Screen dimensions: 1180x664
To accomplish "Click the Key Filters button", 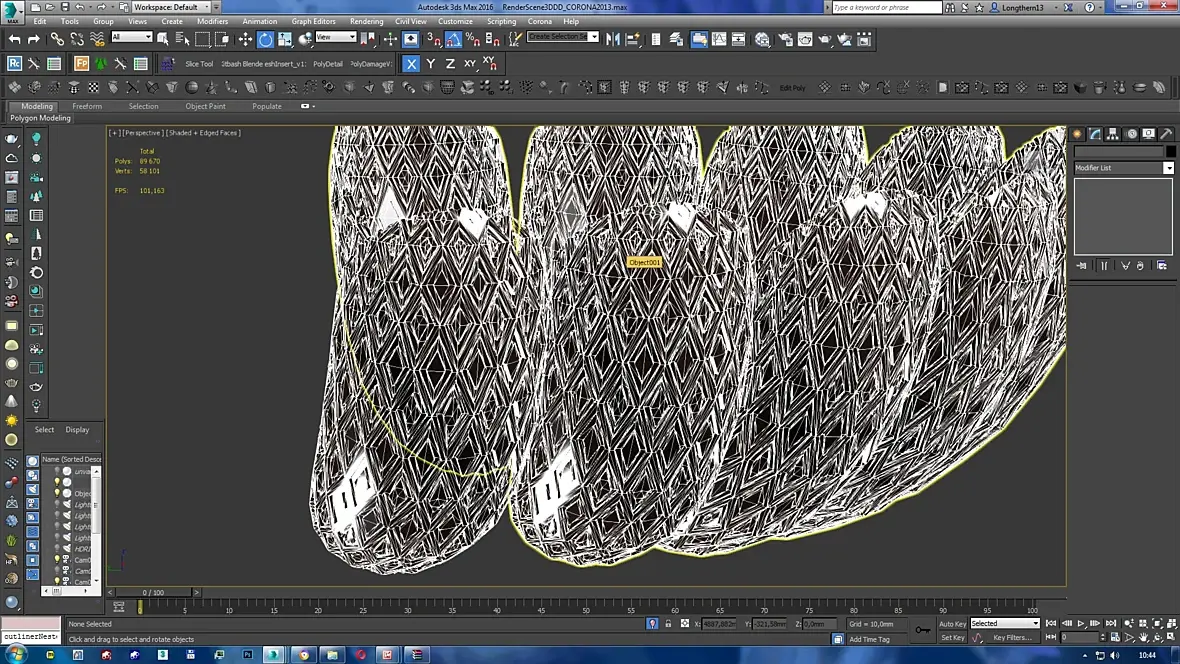I will click(1011, 637).
